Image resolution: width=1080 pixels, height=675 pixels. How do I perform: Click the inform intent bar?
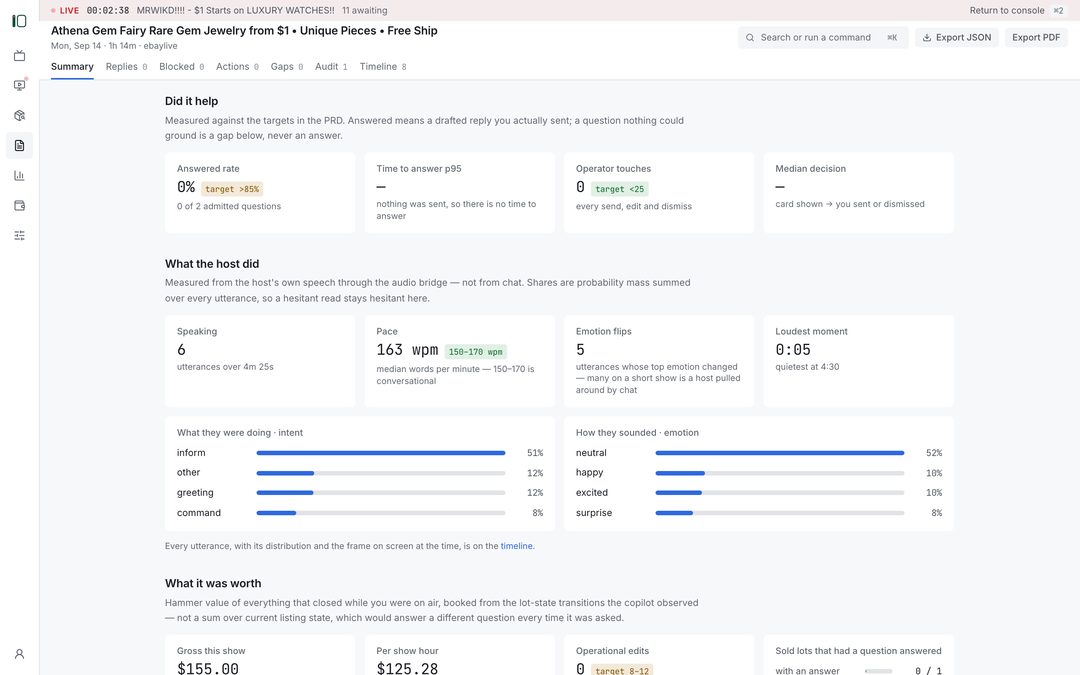pos(381,453)
